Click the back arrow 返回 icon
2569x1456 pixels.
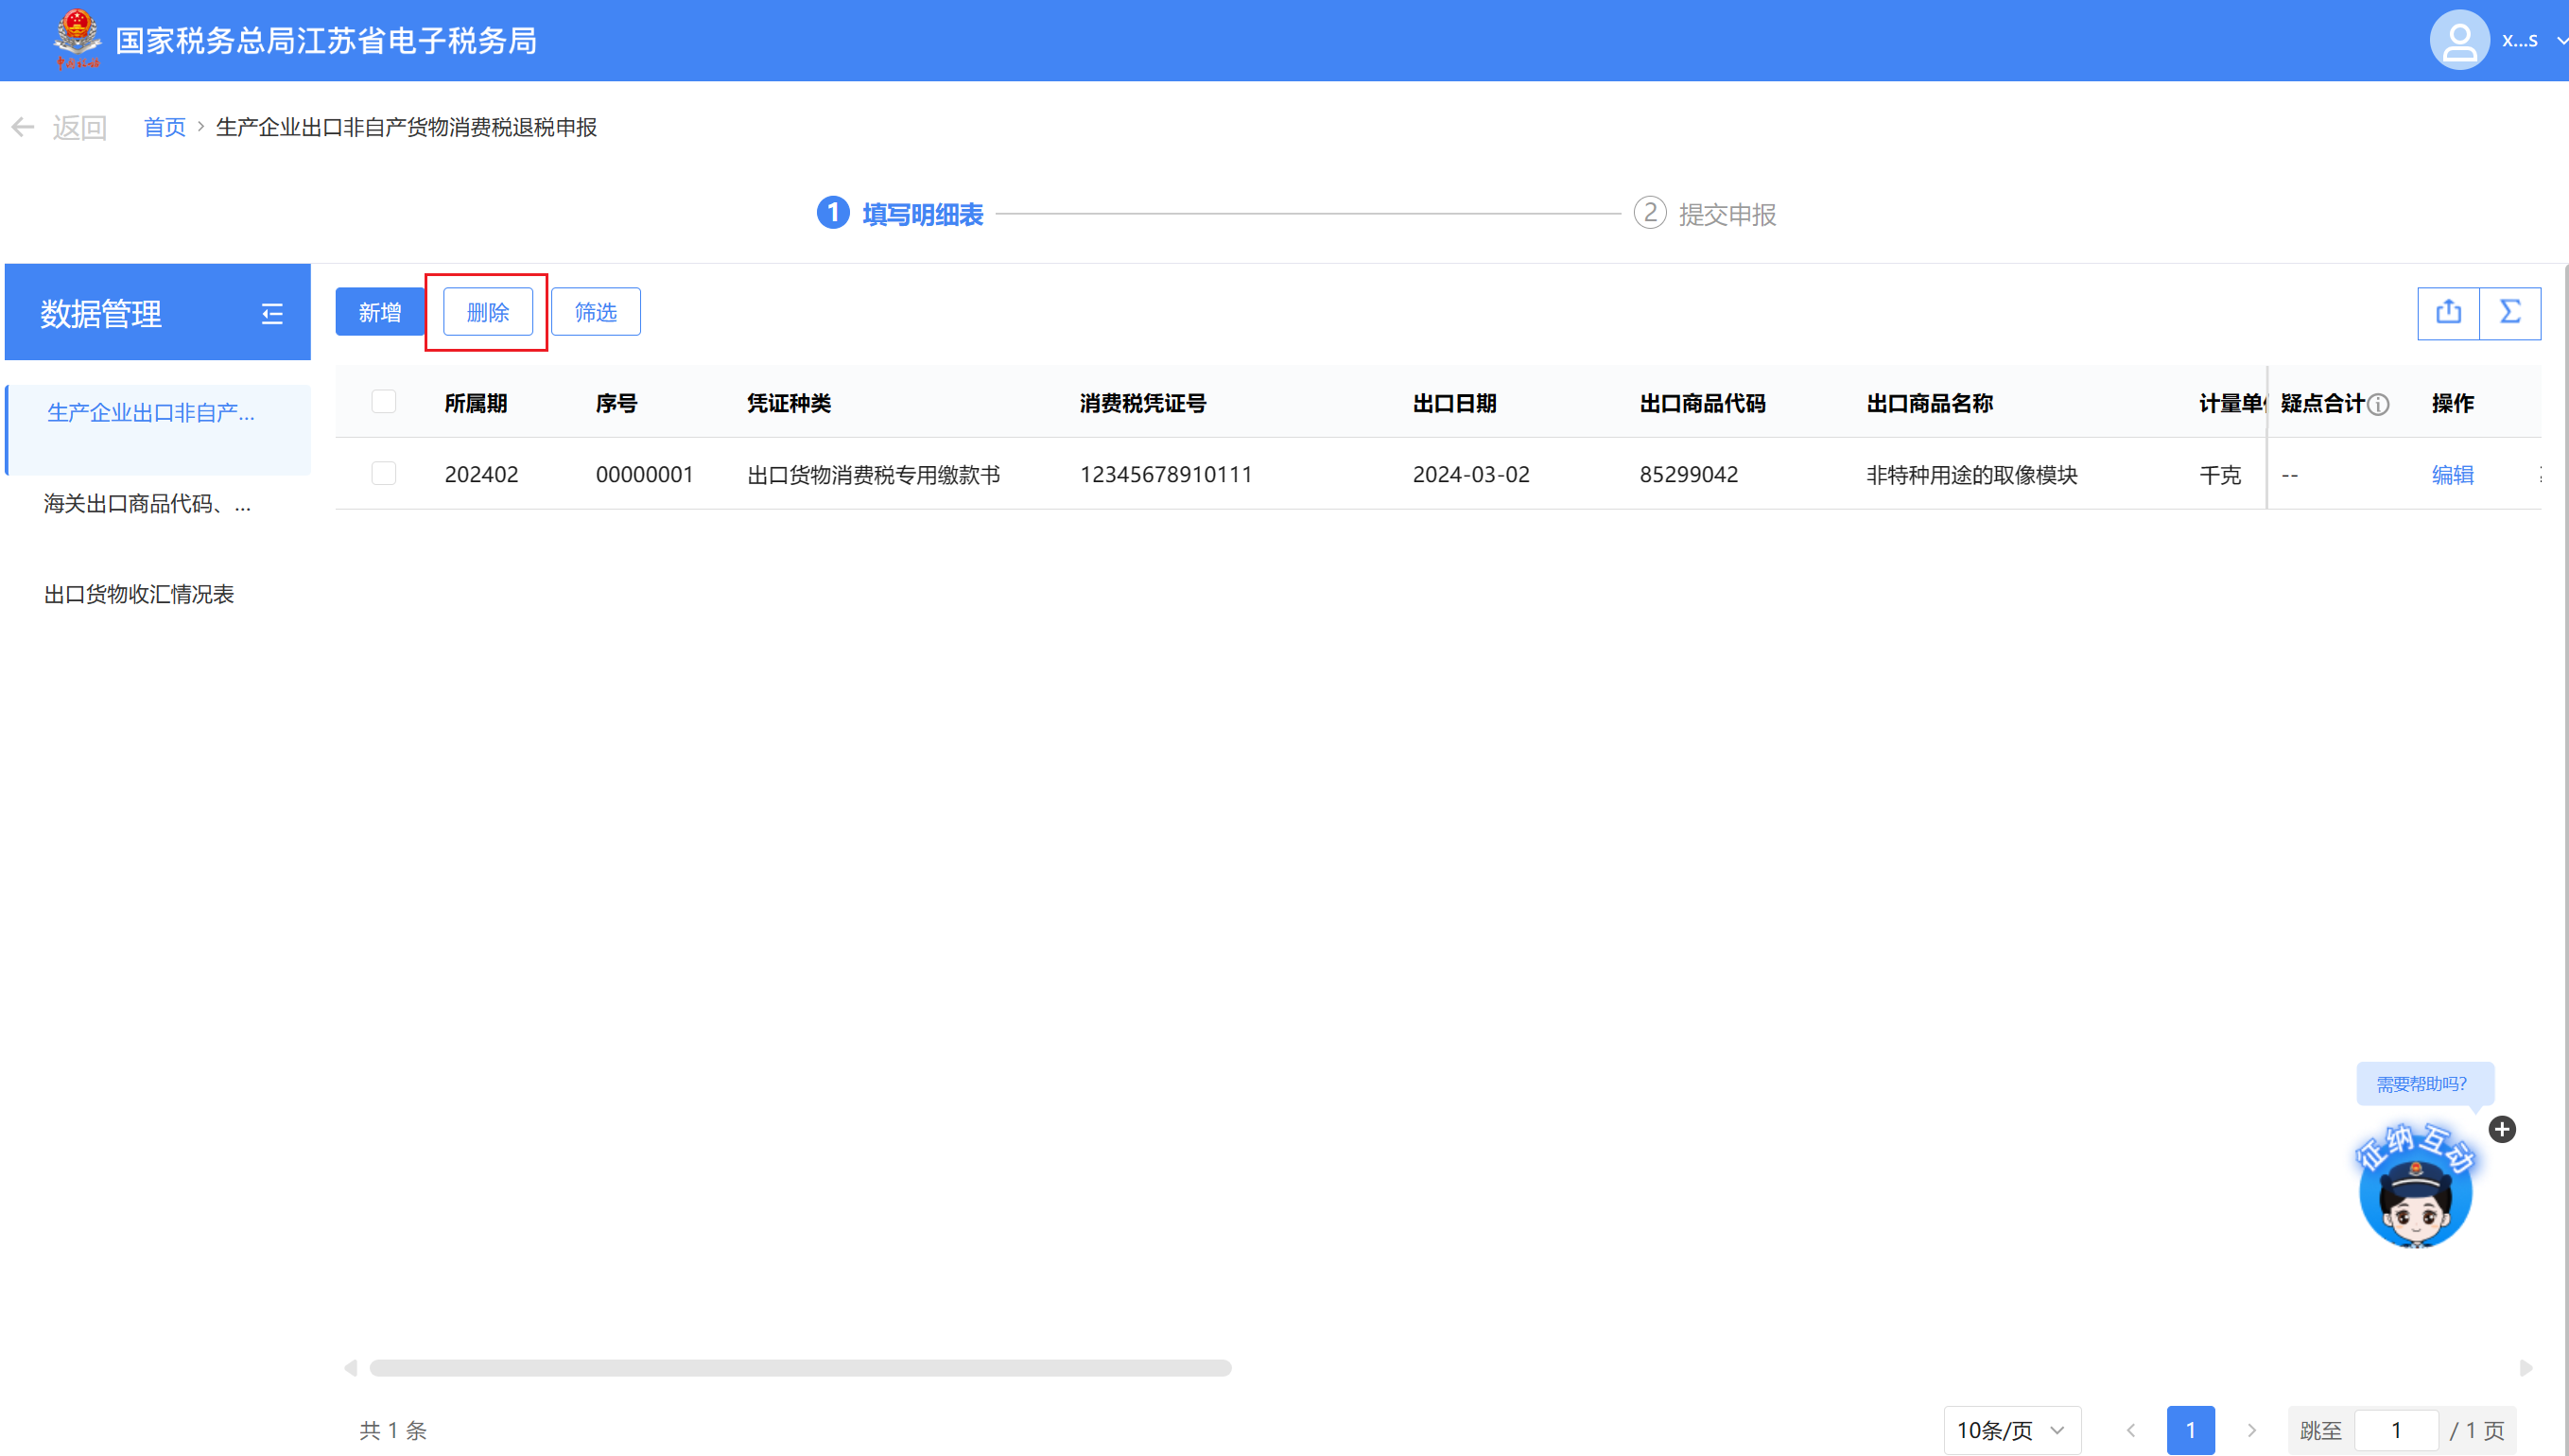pos(23,127)
